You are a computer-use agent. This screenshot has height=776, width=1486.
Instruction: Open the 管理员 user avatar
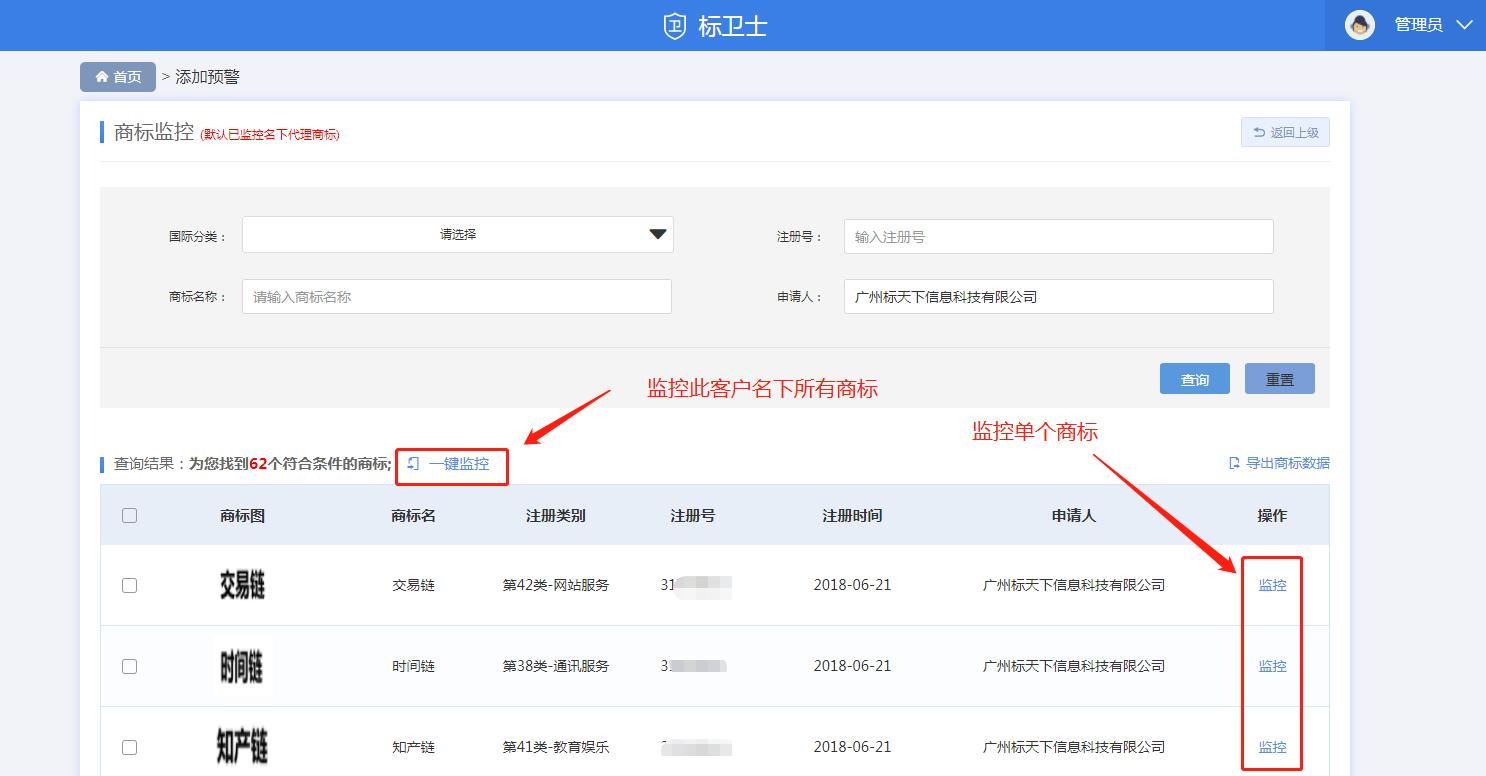click(x=1360, y=24)
